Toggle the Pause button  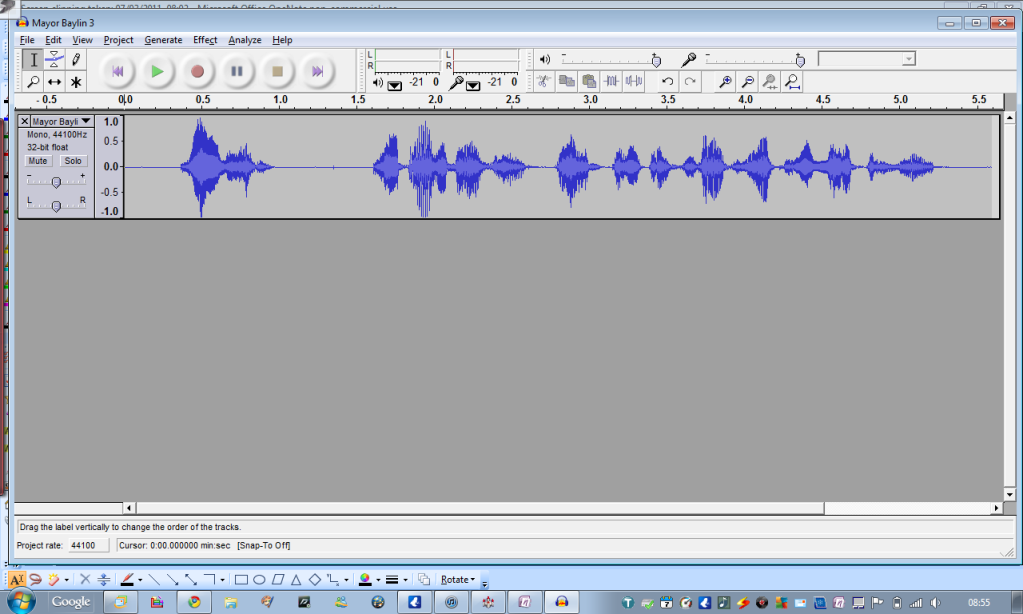click(237, 71)
